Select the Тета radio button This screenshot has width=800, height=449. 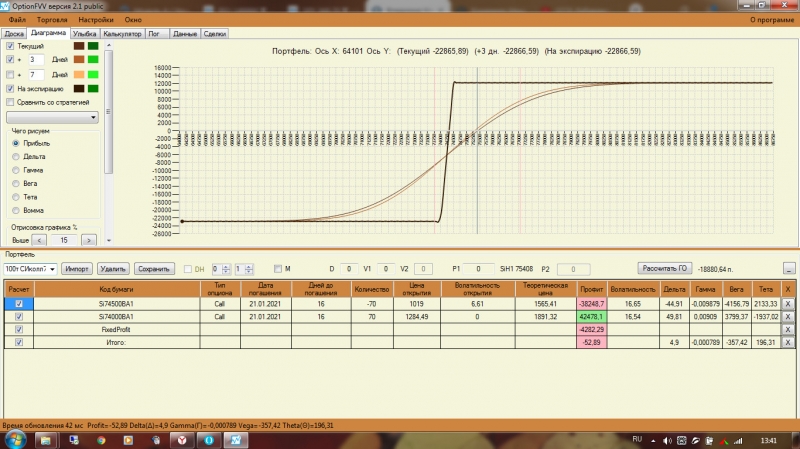[16, 197]
